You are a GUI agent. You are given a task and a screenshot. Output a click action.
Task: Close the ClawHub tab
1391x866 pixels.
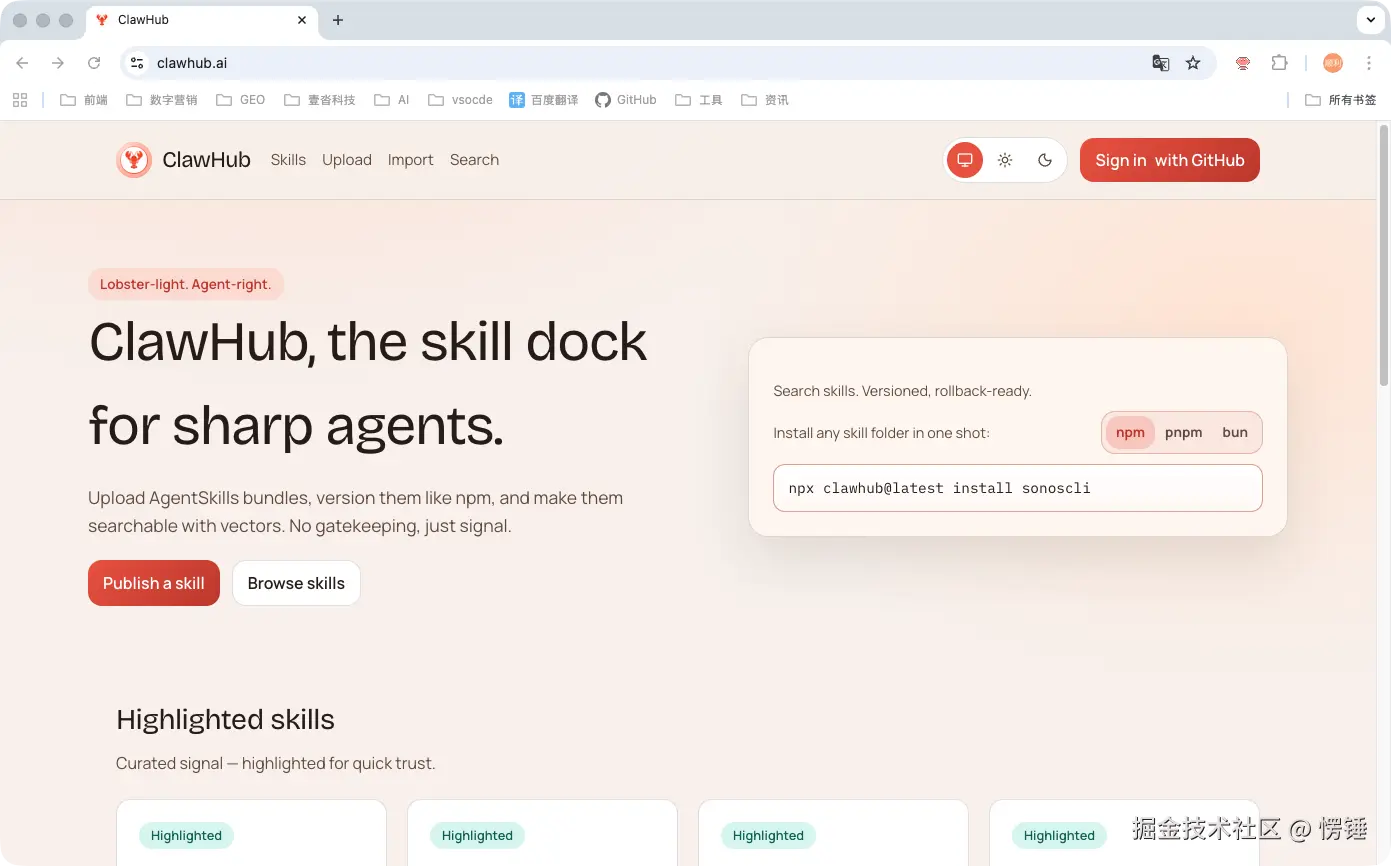coord(303,20)
